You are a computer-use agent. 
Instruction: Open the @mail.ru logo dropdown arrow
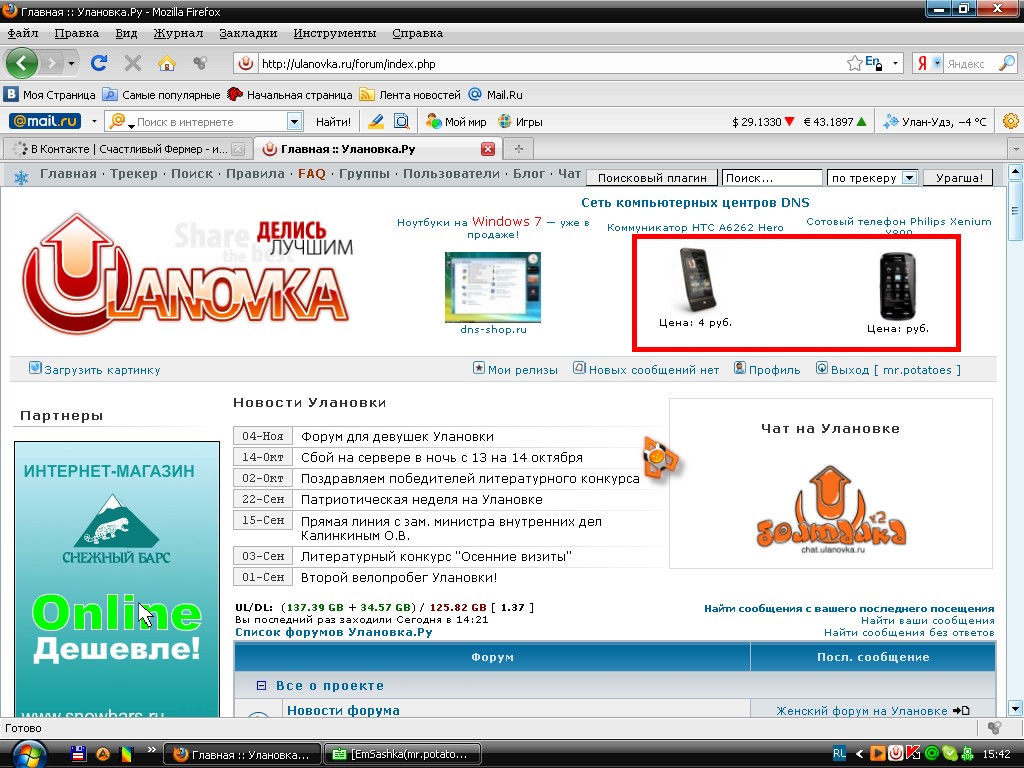tap(94, 121)
